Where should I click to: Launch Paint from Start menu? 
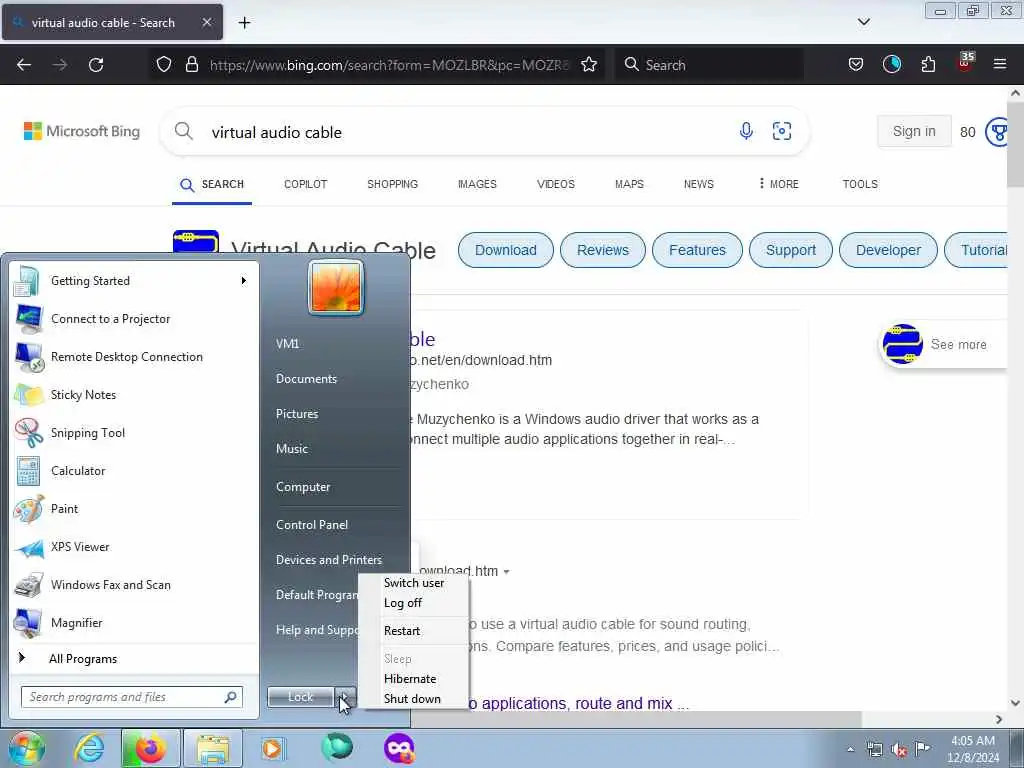click(134, 509)
